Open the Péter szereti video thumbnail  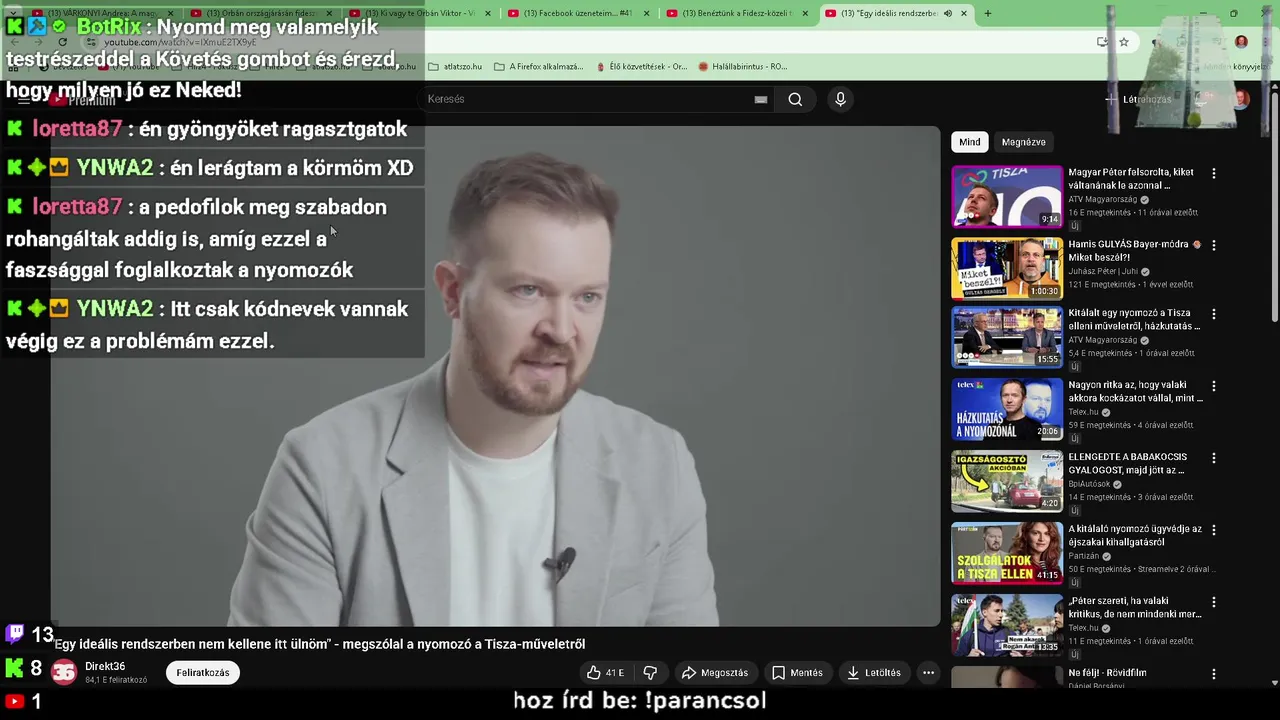coord(1007,626)
